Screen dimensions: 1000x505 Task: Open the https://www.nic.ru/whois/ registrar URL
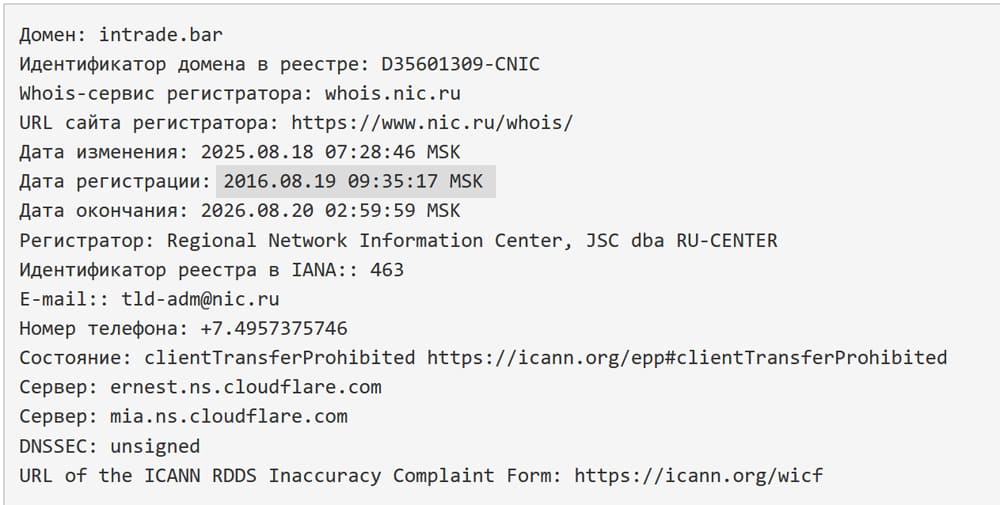432,123
